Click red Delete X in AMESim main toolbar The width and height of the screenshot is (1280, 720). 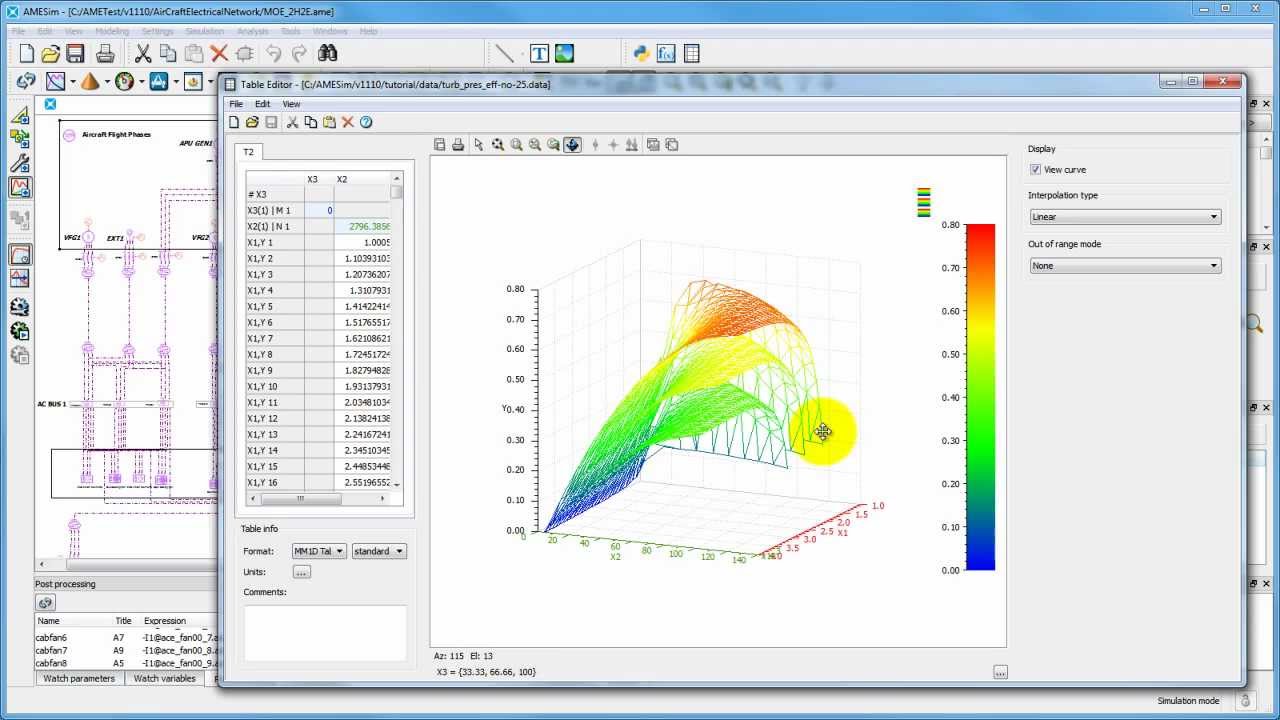219,54
